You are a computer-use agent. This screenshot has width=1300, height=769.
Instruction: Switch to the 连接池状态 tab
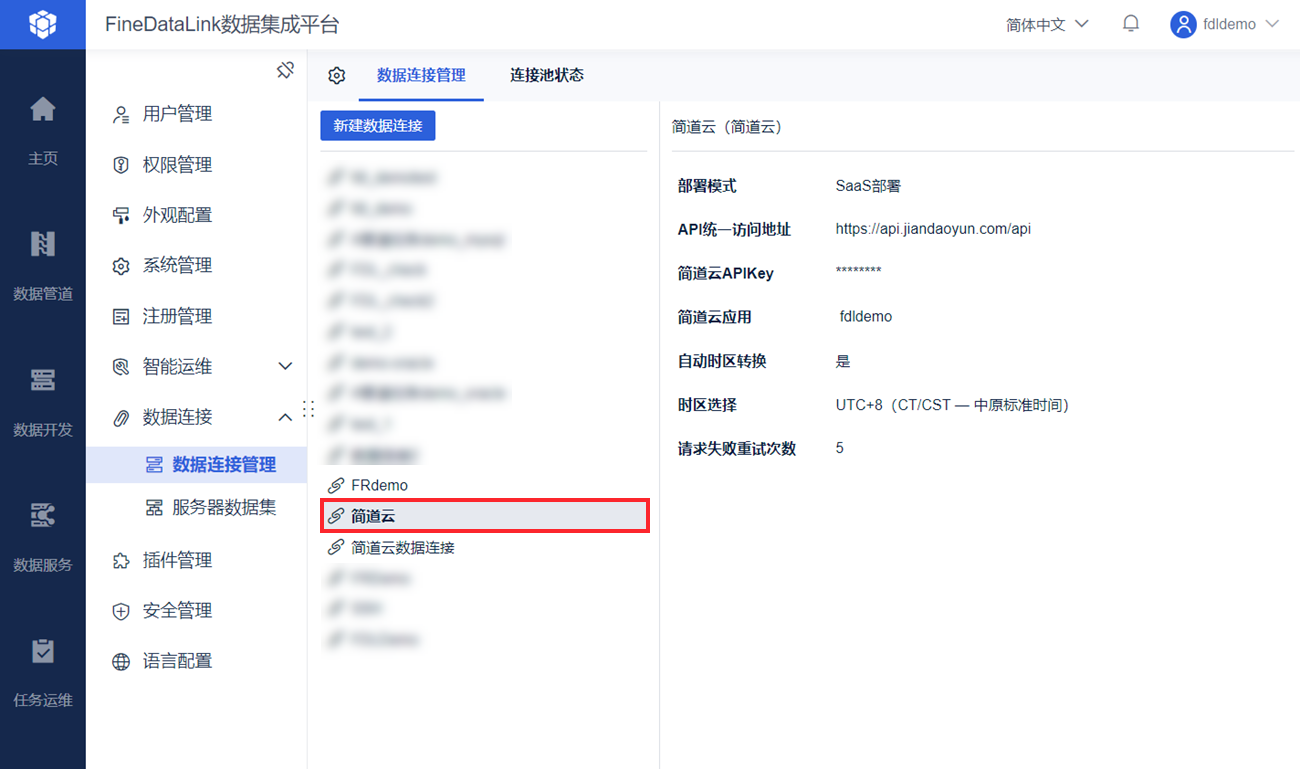click(x=547, y=75)
